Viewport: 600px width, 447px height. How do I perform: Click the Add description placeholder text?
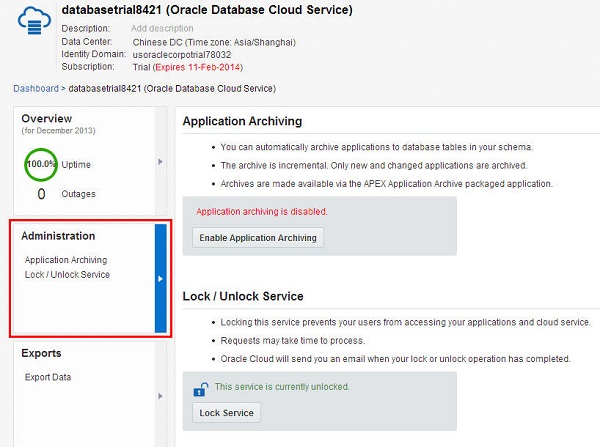pos(162,29)
